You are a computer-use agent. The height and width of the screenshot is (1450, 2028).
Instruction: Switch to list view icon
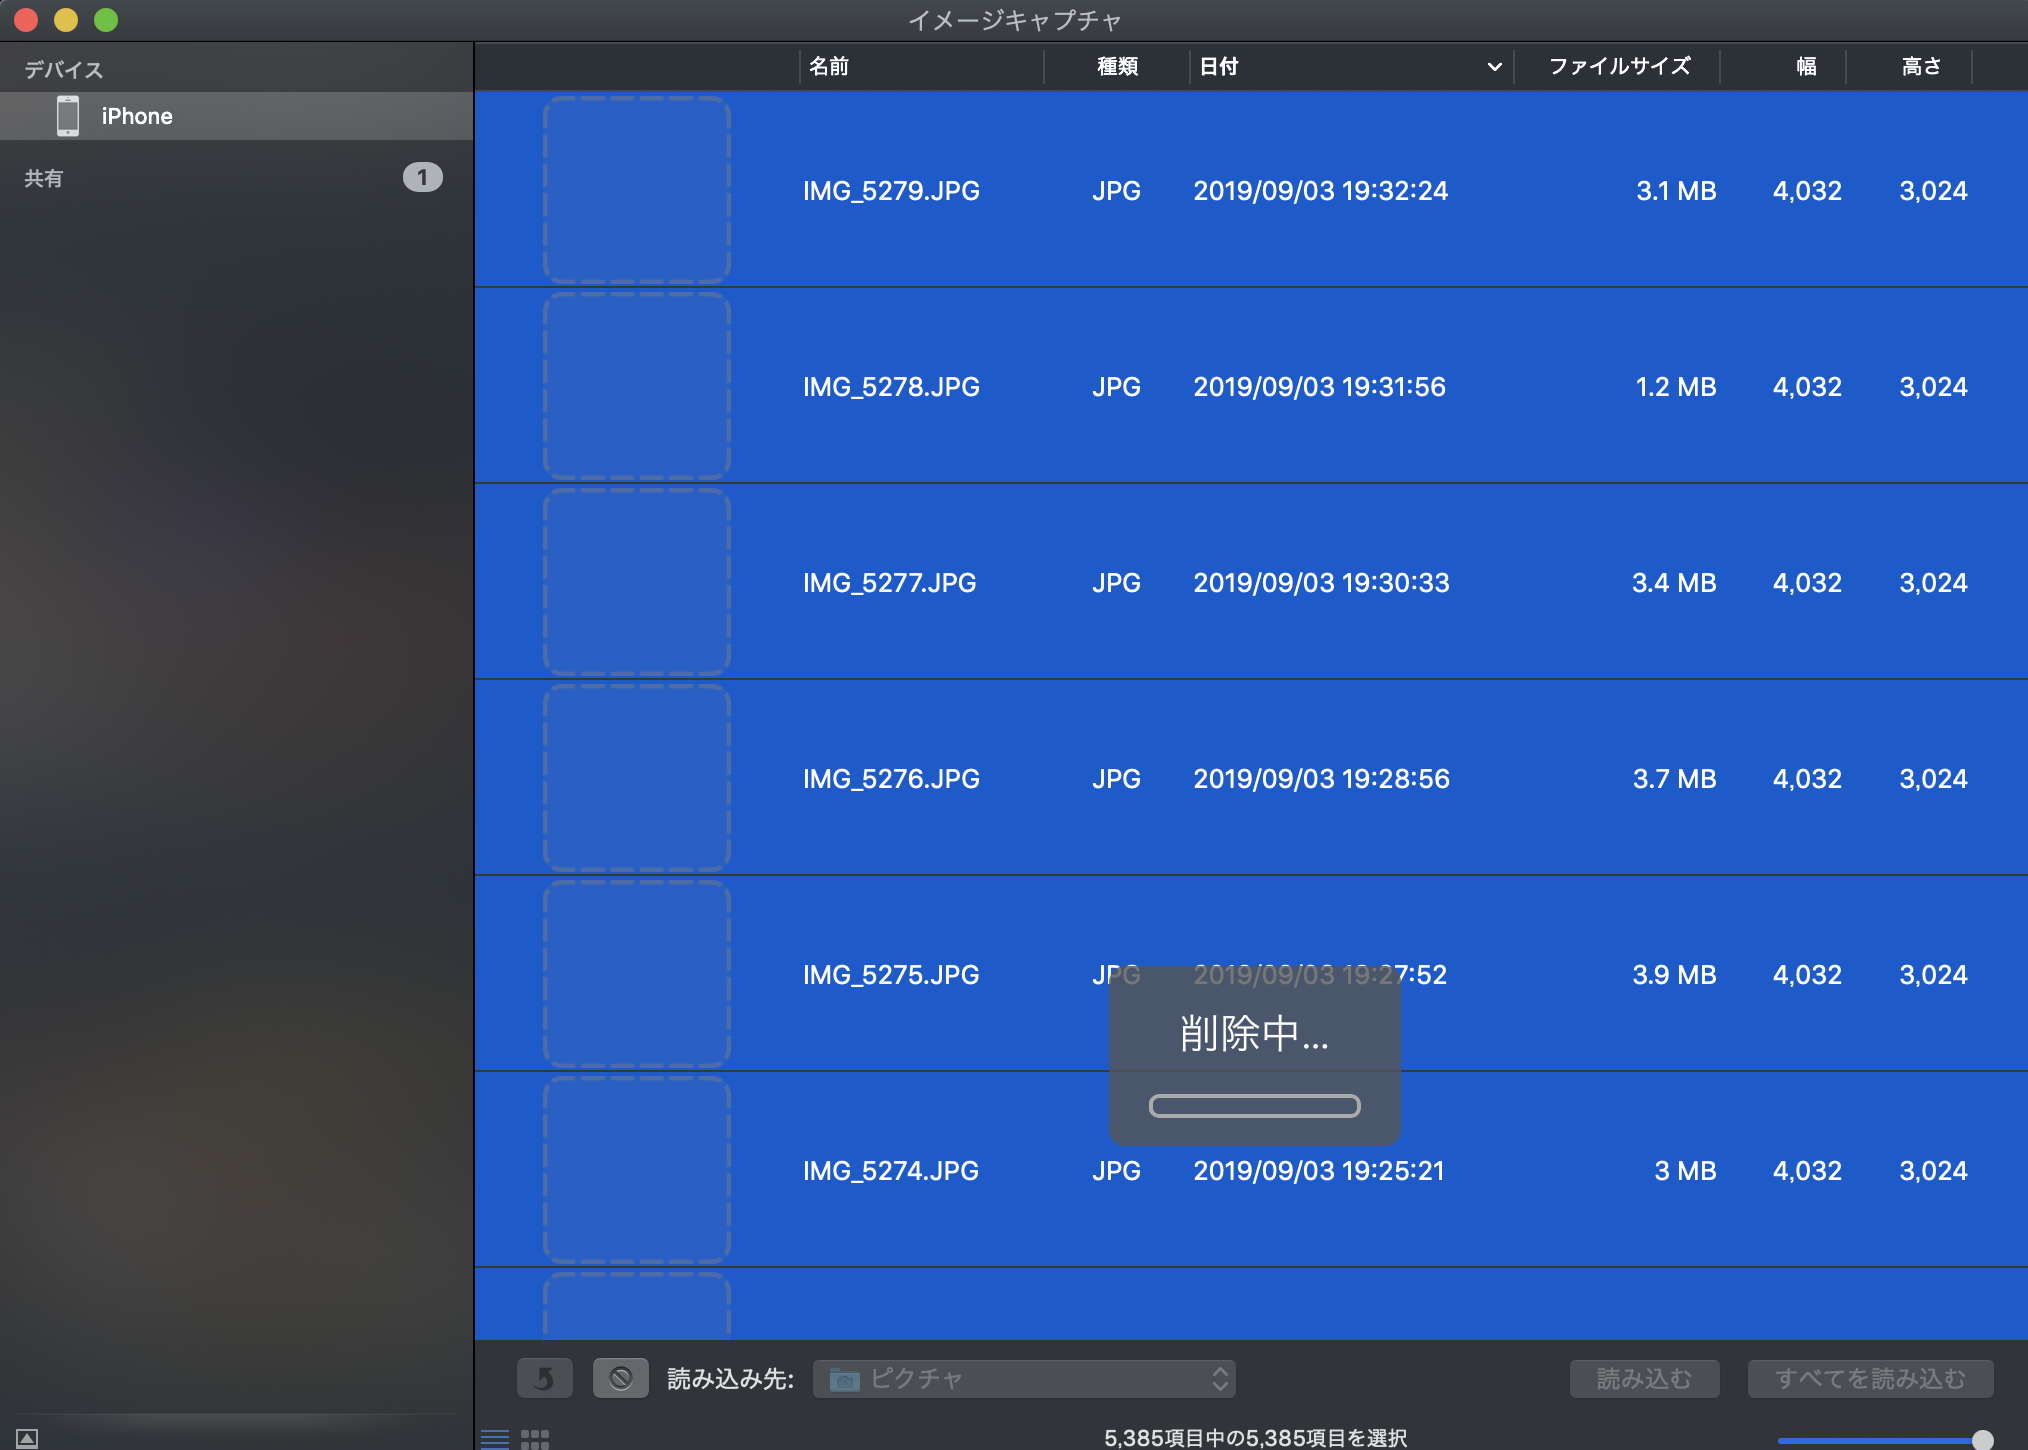[x=495, y=1438]
